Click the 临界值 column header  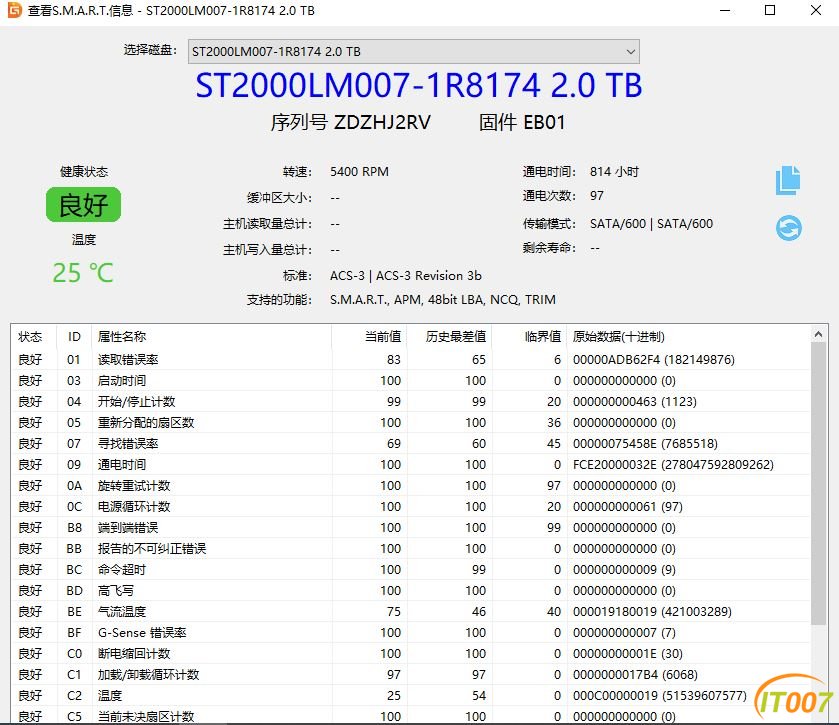[x=529, y=337]
